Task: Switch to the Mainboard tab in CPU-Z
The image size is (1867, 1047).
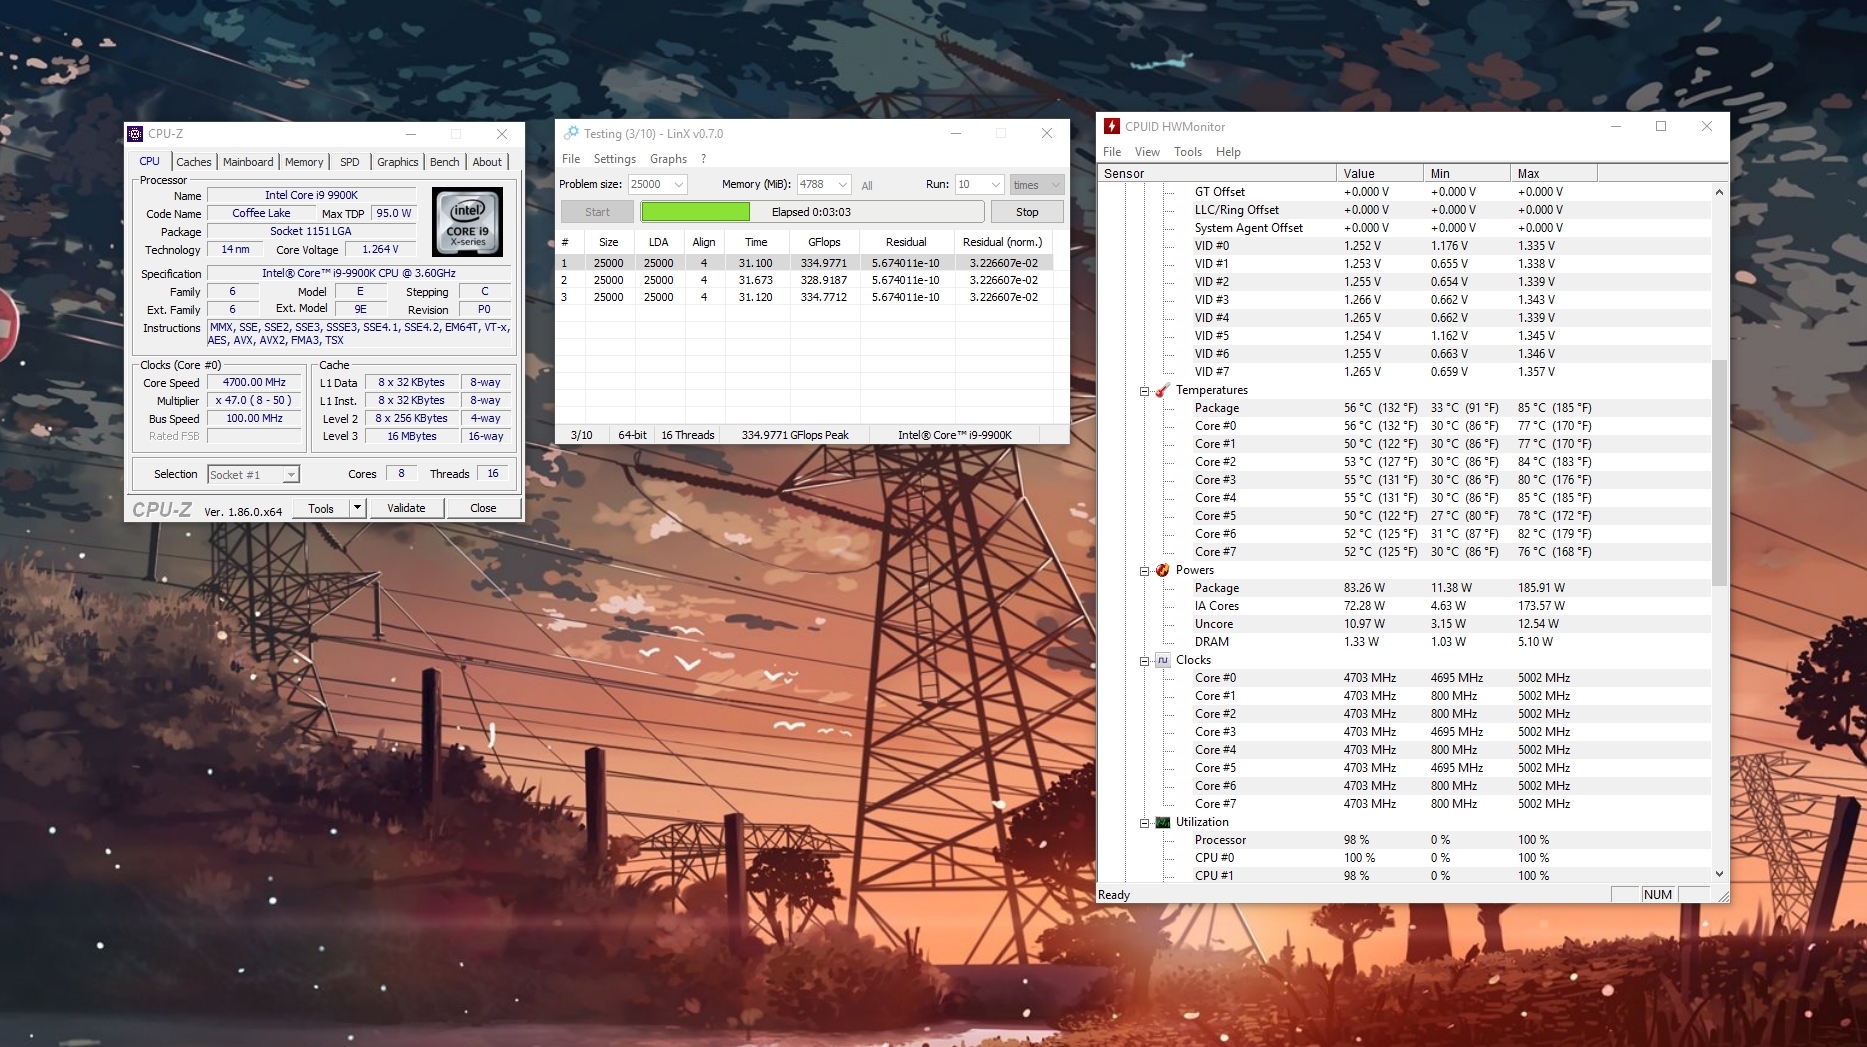Action: point(248,162)
